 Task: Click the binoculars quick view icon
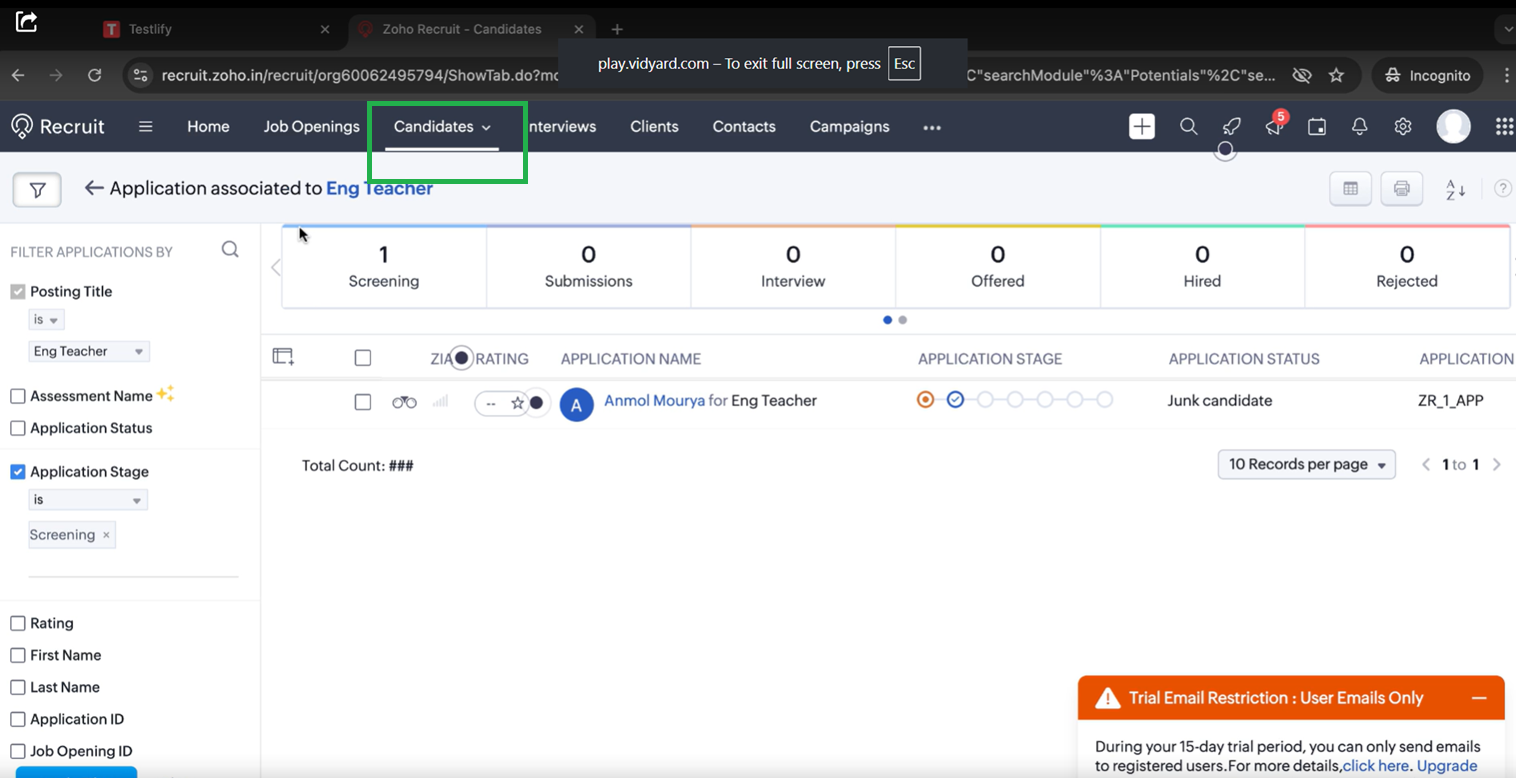tap(404, 402)
